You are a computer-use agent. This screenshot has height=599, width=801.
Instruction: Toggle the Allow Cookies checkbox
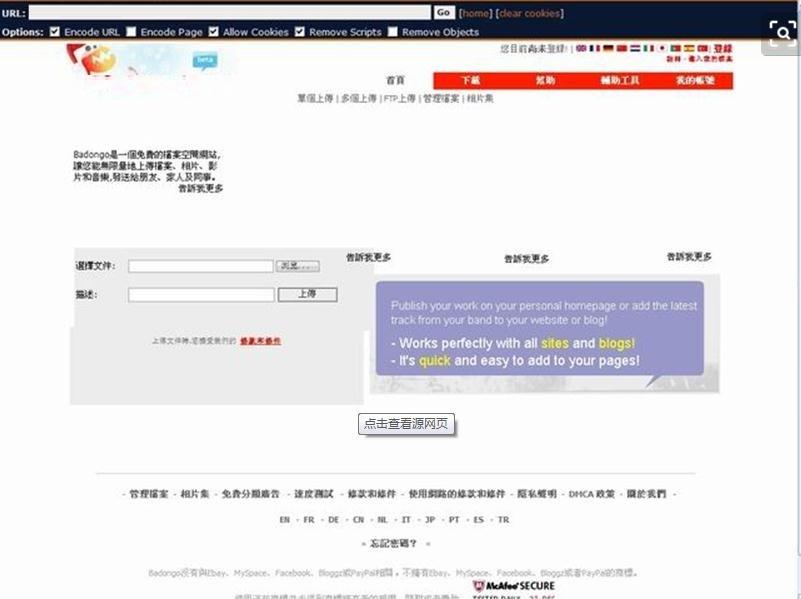pos(214,32)
